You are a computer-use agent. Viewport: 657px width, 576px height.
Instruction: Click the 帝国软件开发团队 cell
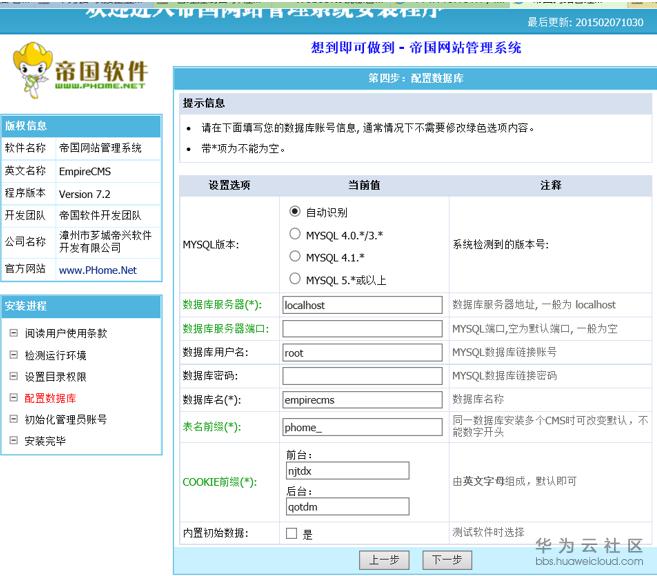point(108,216)
